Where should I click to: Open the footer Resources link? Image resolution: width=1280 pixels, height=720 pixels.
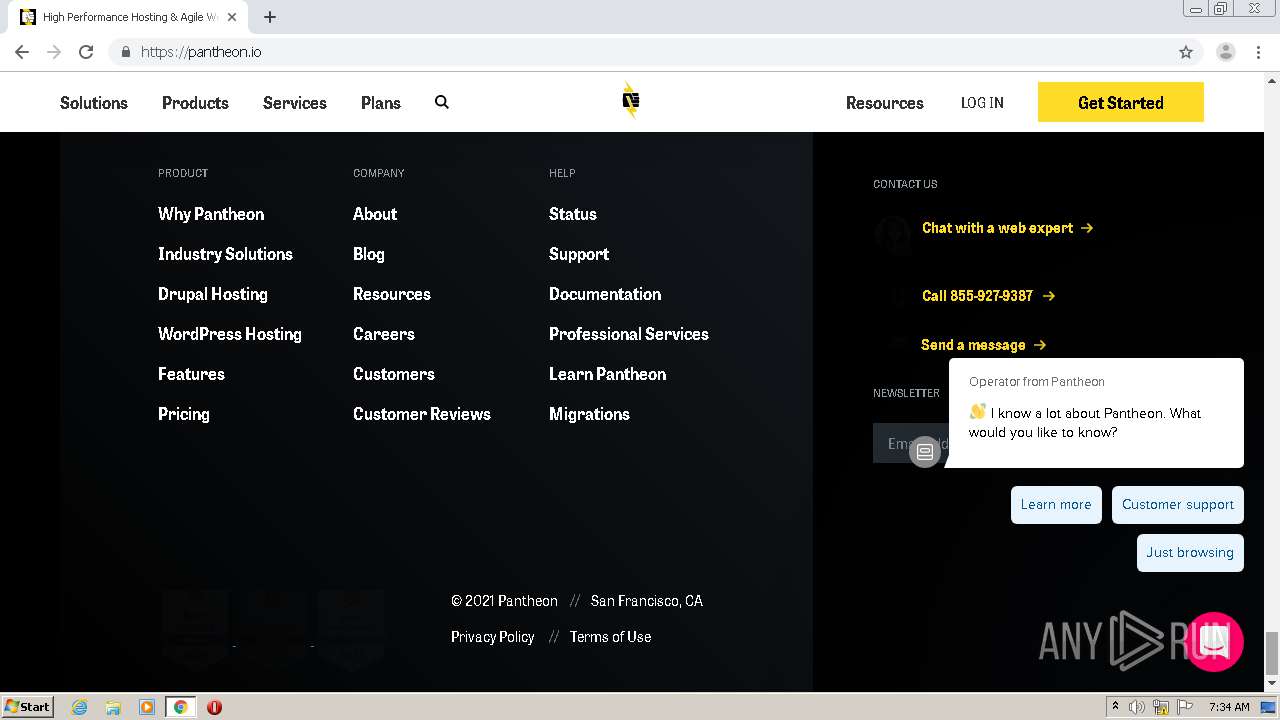point(392,294)
